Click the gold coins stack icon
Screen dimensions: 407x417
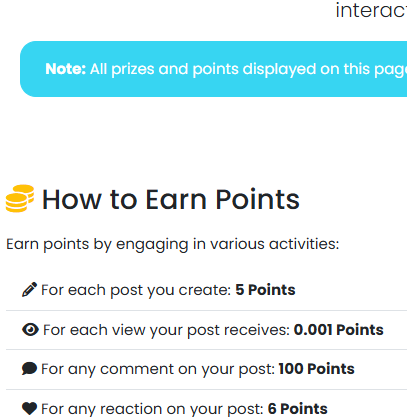pos(20,198)
